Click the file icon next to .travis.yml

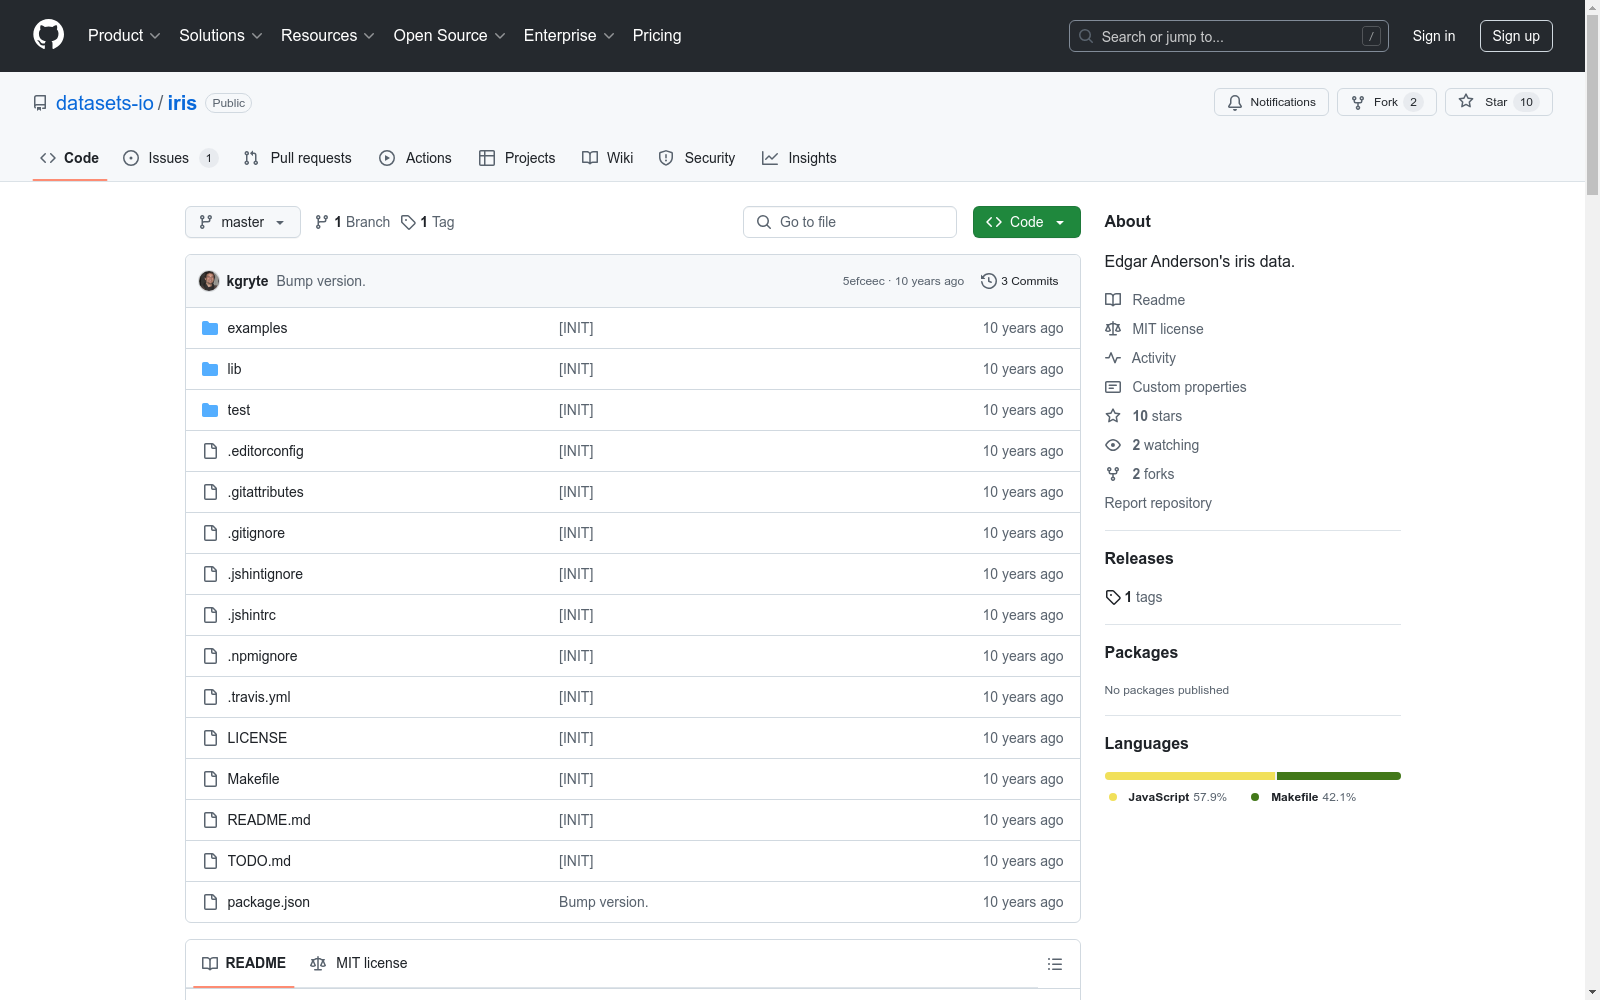(x=210, y=697)
